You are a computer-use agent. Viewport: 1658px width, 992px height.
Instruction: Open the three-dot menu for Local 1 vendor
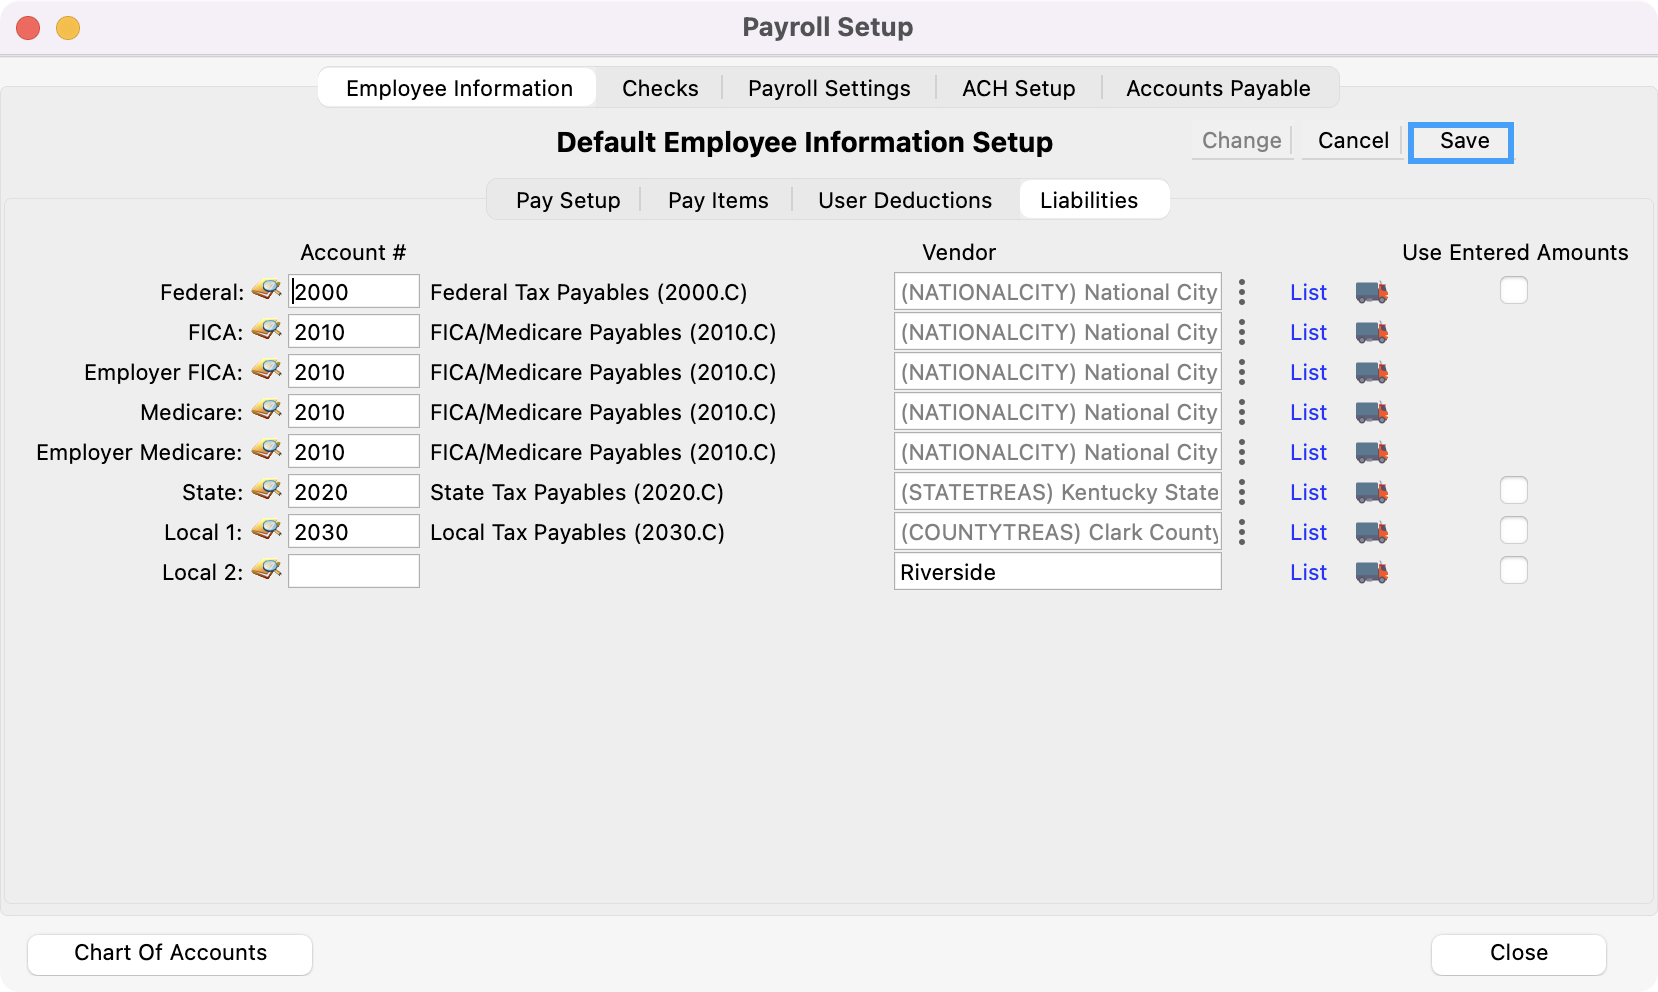pos(1242,532)
